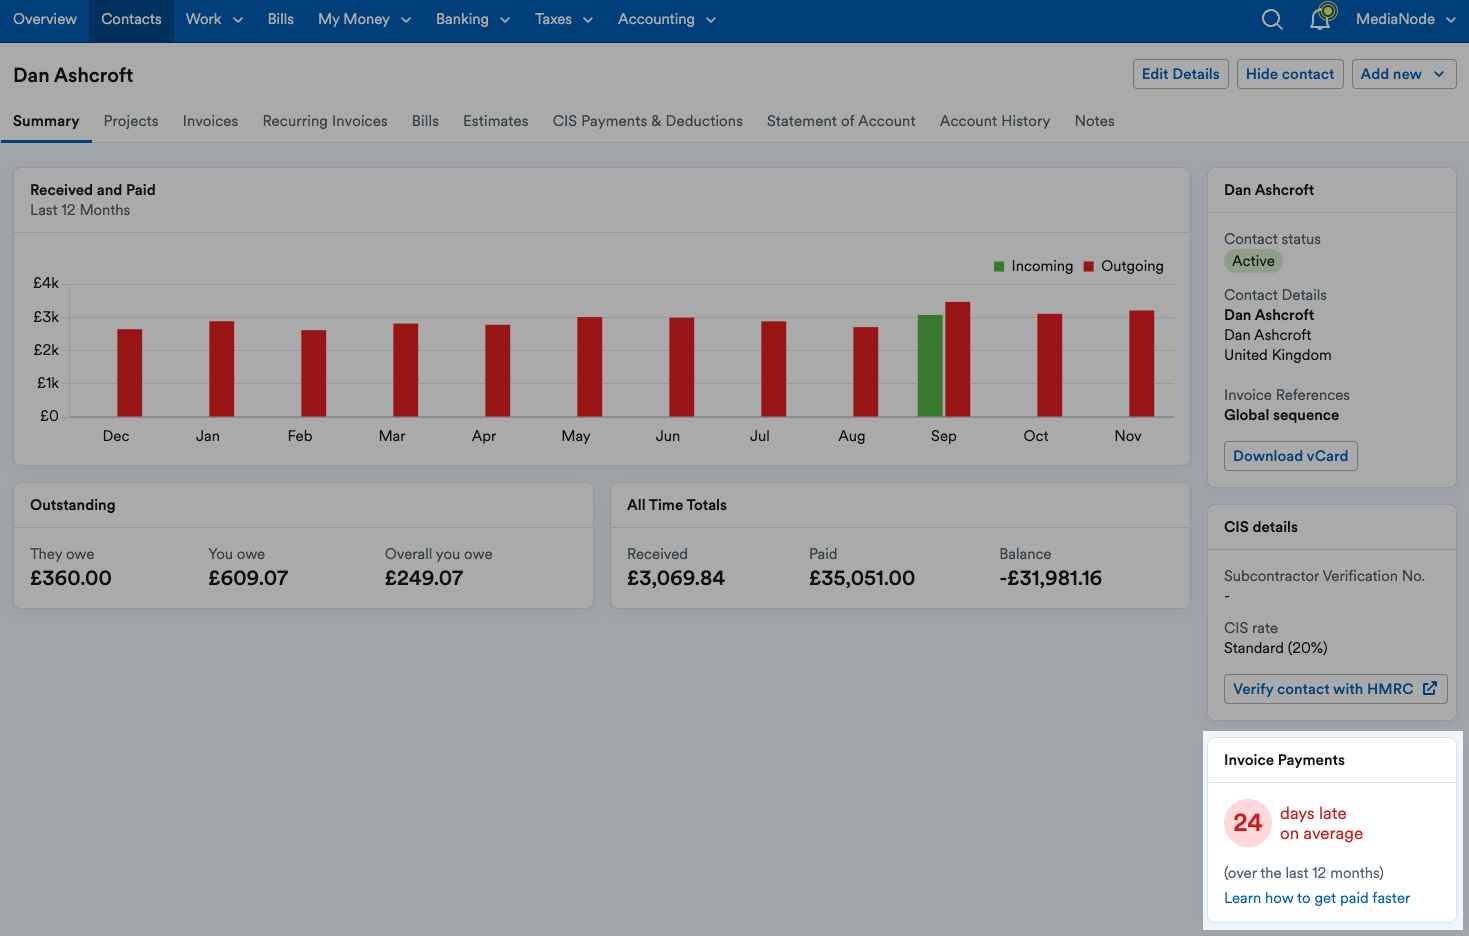Open the Add new dropdown
Screen dimensions: 1469x936
pyautogui.click(x=1404, y=74)
